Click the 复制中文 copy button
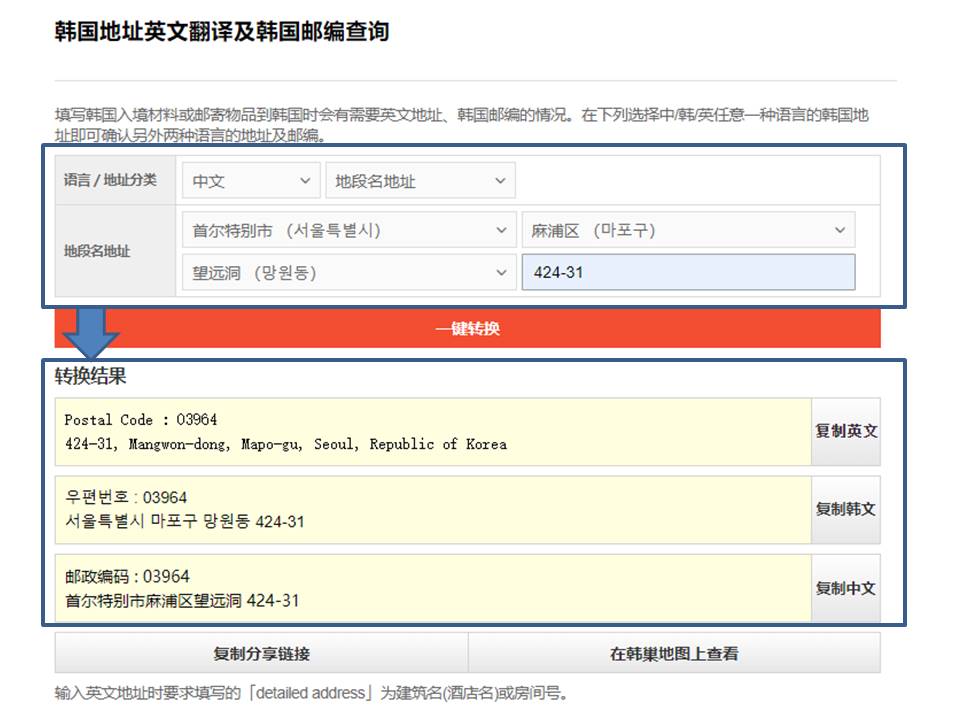Viewport: 960px width, 720px height. 845,589
